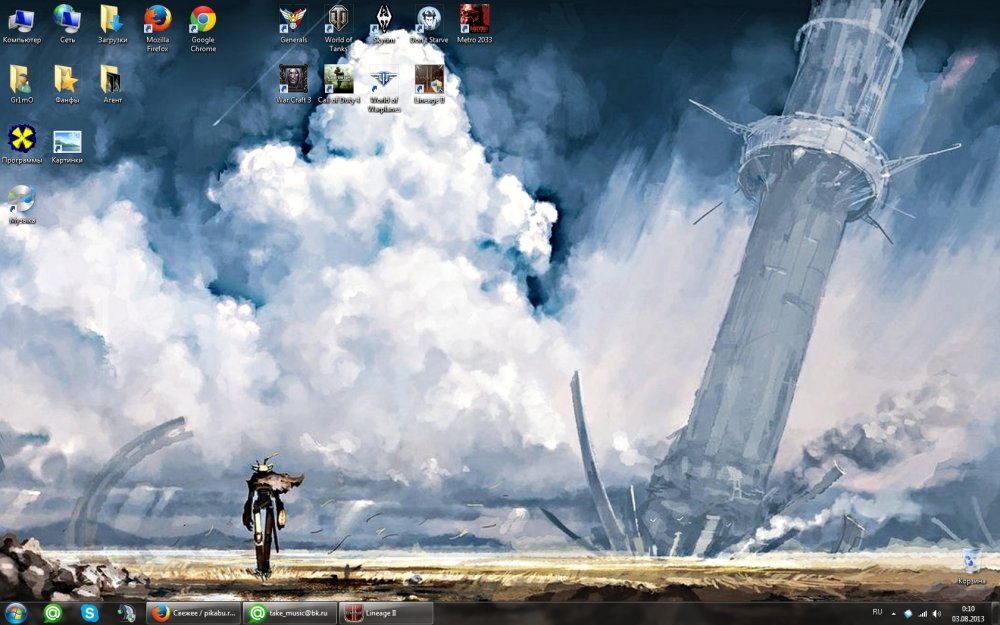The width and height of the screenshot is (1000, 625).
Task: Select the Lineage II desktop shortcut
Action: point(429,84)
